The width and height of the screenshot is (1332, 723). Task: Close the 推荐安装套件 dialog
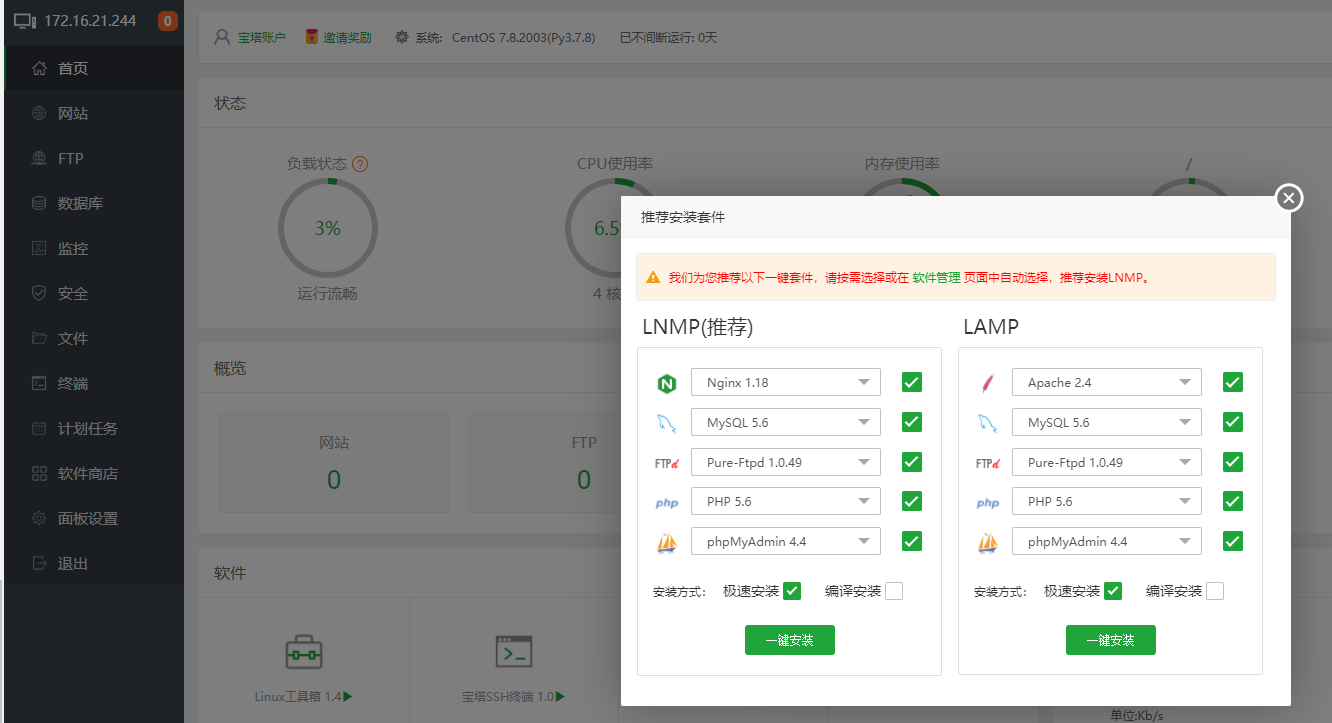[1289, 198]
